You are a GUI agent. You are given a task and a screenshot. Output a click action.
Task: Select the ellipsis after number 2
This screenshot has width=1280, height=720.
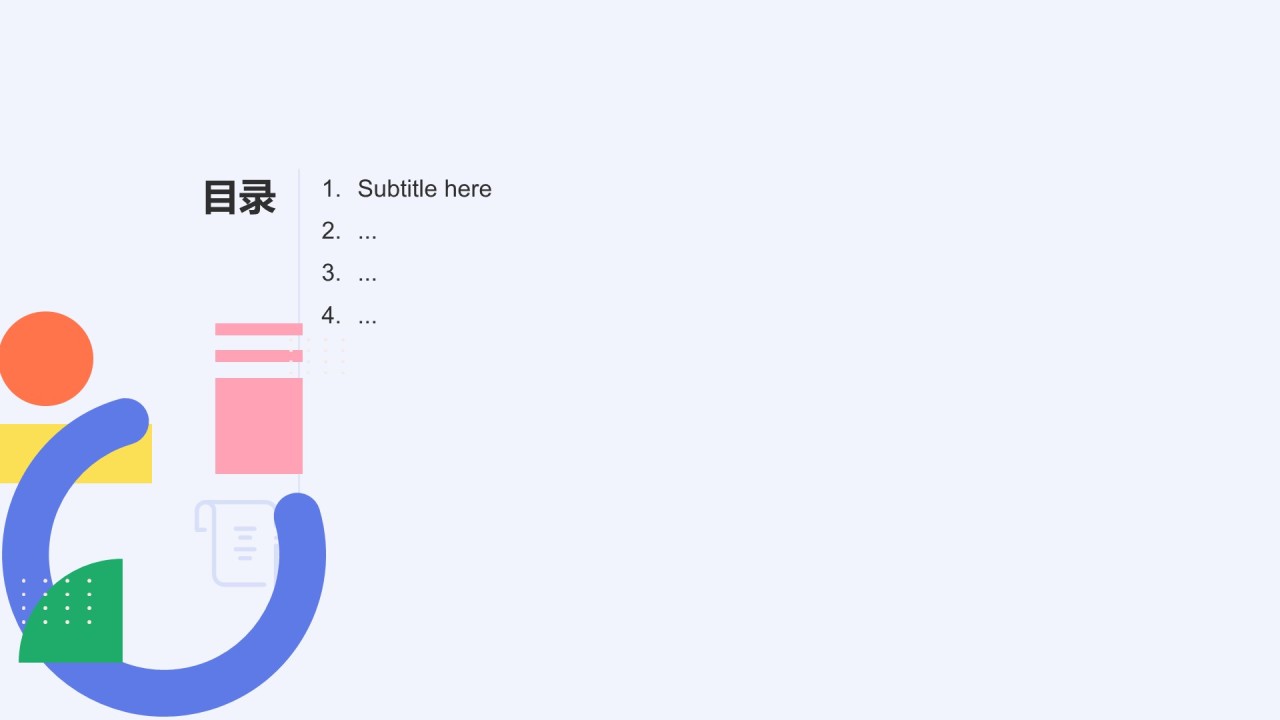(x=367, y=232)
